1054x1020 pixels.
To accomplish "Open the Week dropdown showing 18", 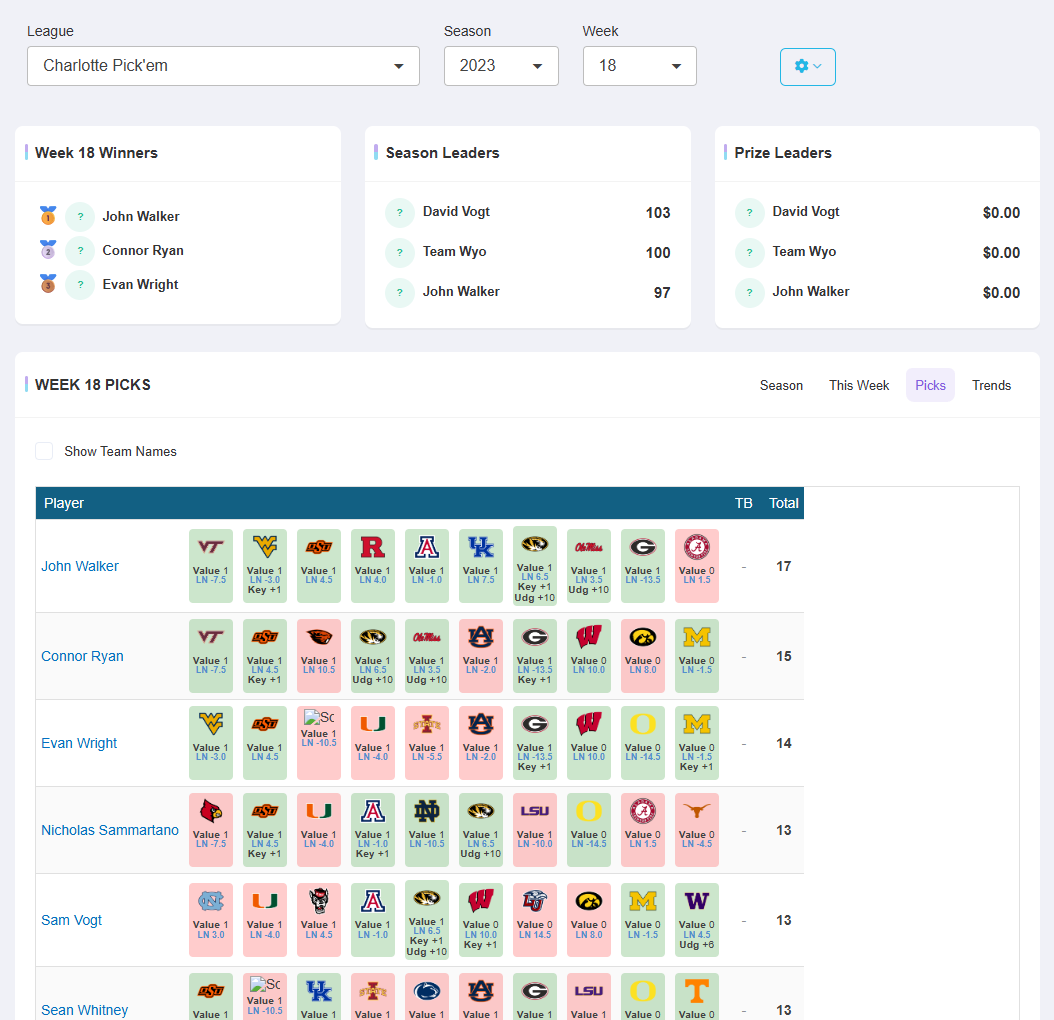I will click(639, 66).
